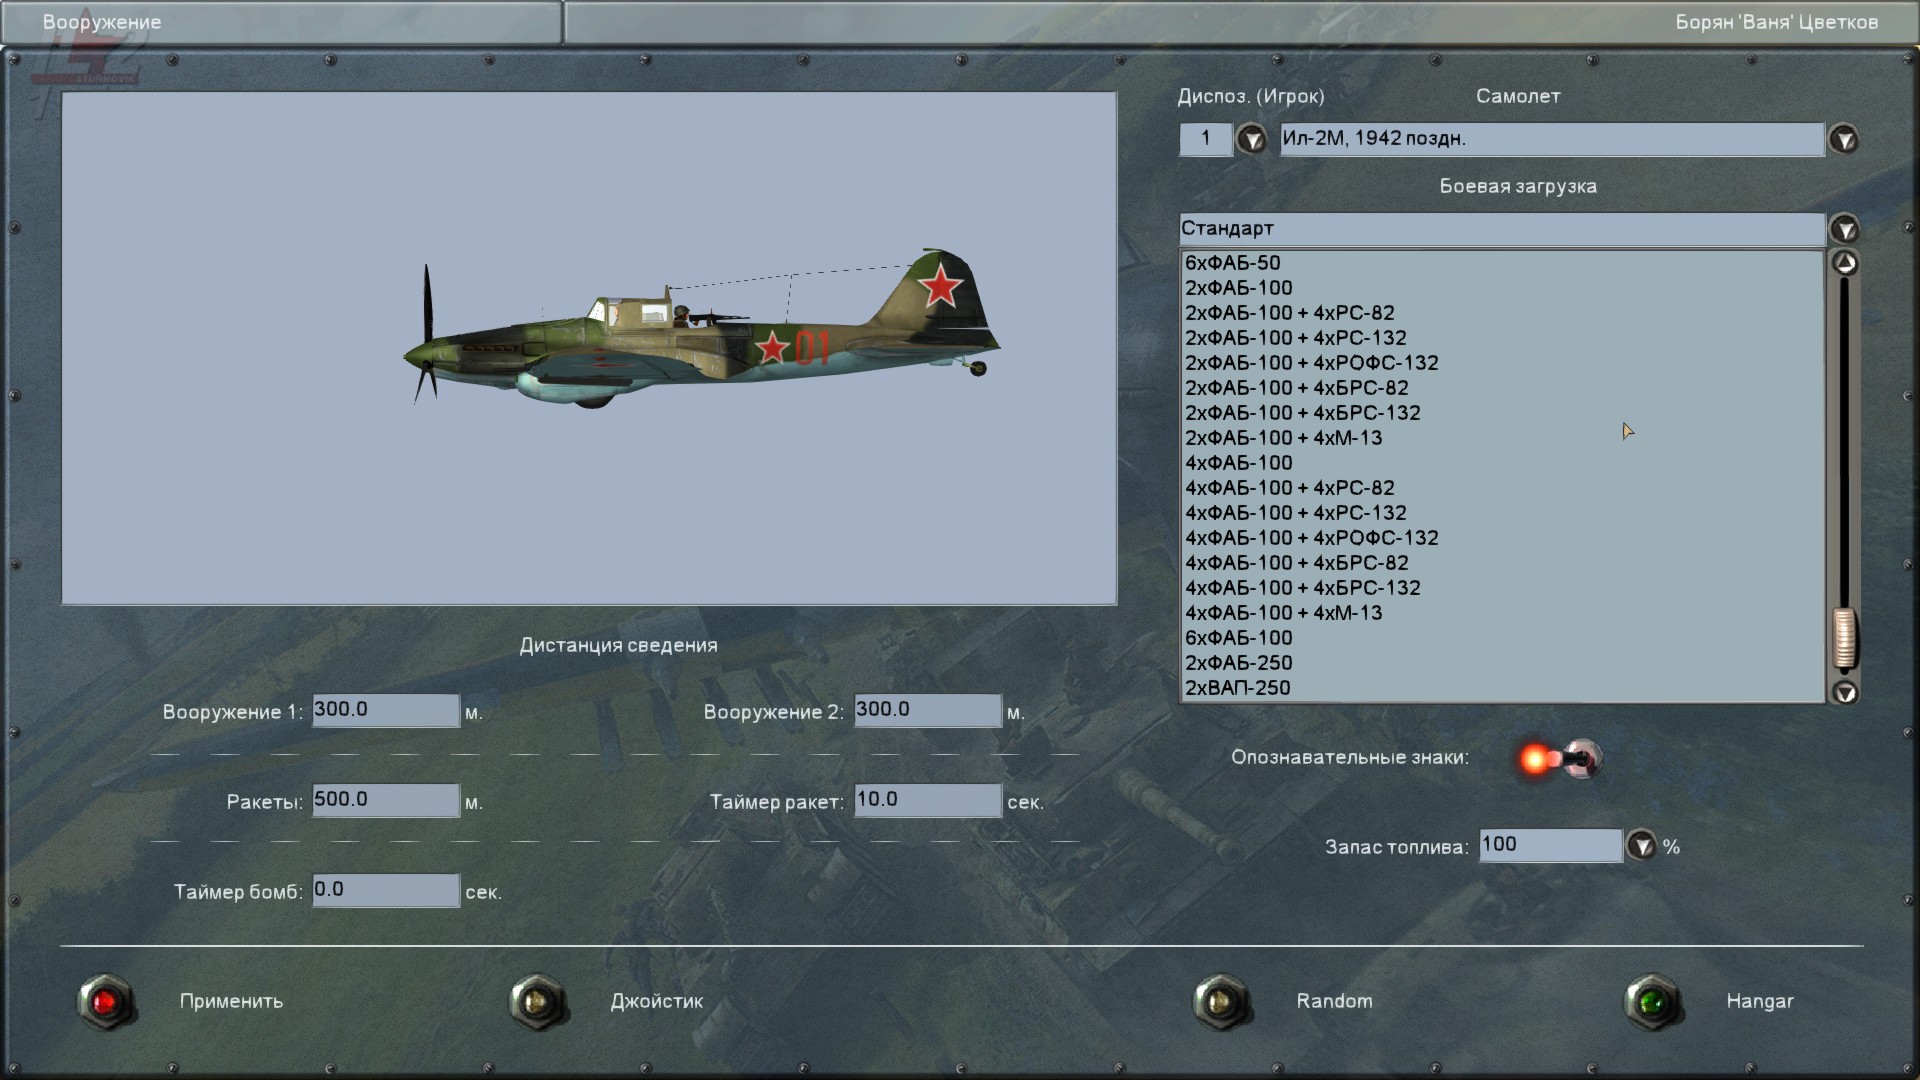
Task: Click the Применить text label
Action: 231,1001
